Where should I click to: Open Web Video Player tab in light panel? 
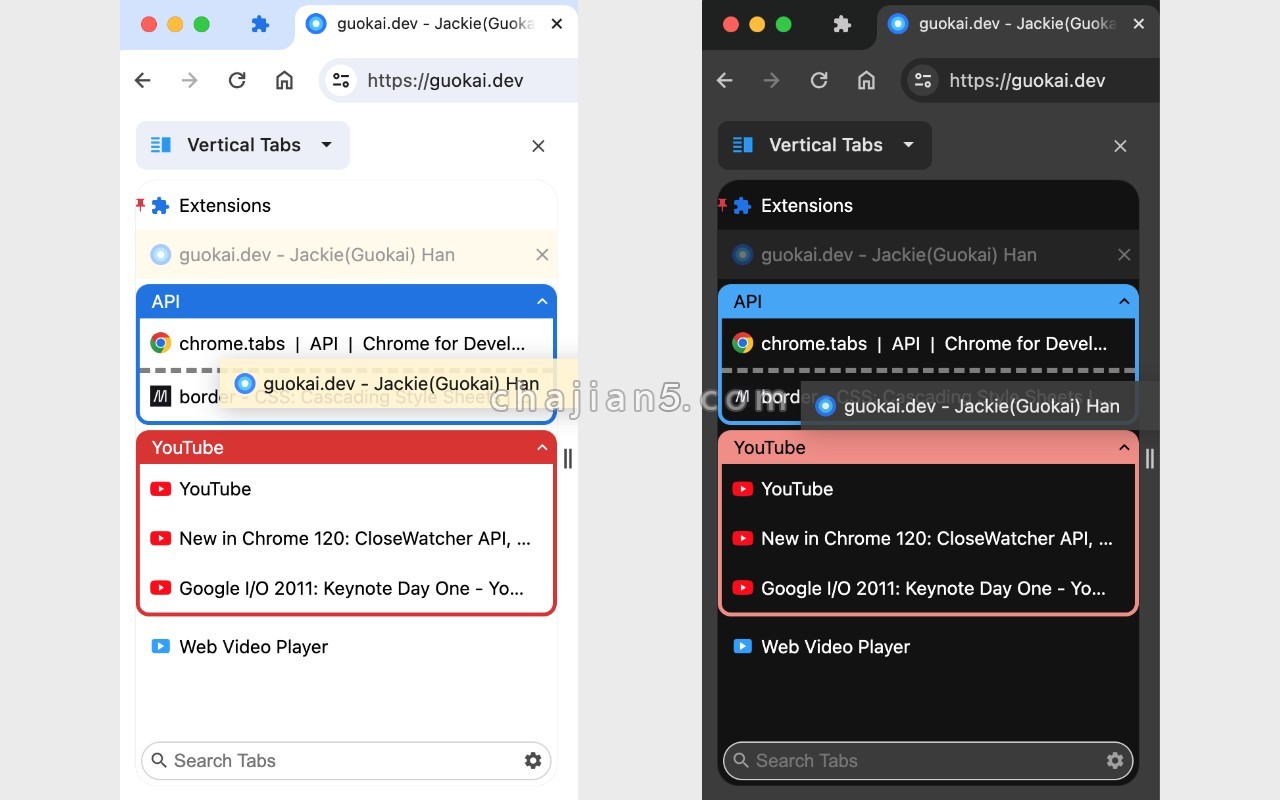pyautogui.click(x=346, y=647)
